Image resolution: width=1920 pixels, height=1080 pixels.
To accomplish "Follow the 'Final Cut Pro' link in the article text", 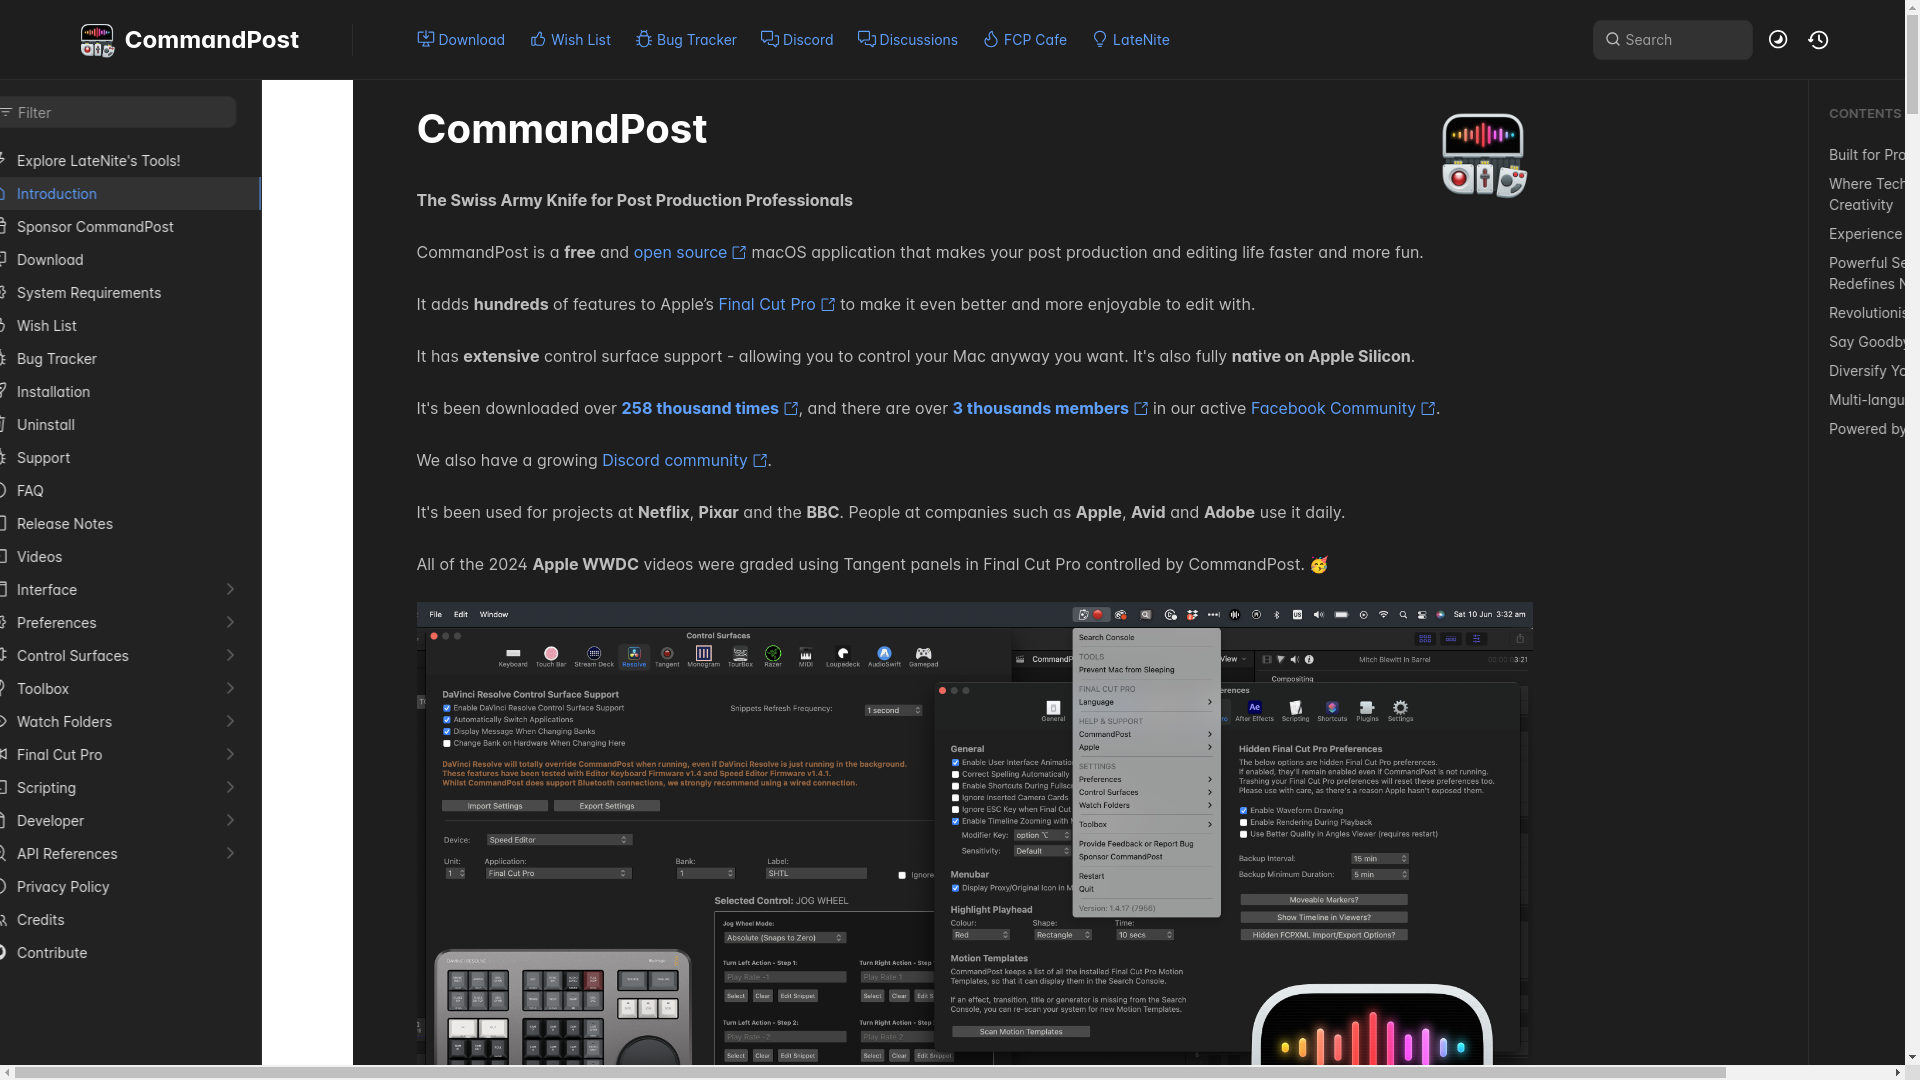I will (776, 304).
